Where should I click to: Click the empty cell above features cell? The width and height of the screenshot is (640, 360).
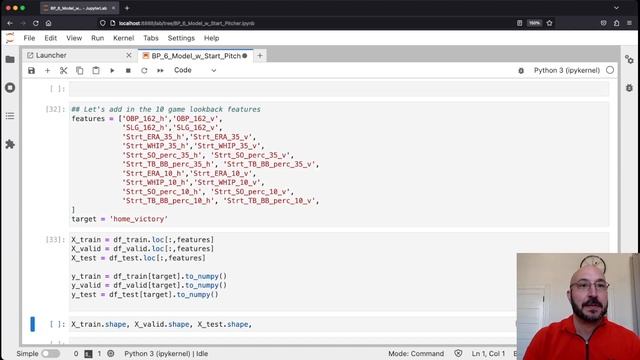click(339, 89)
